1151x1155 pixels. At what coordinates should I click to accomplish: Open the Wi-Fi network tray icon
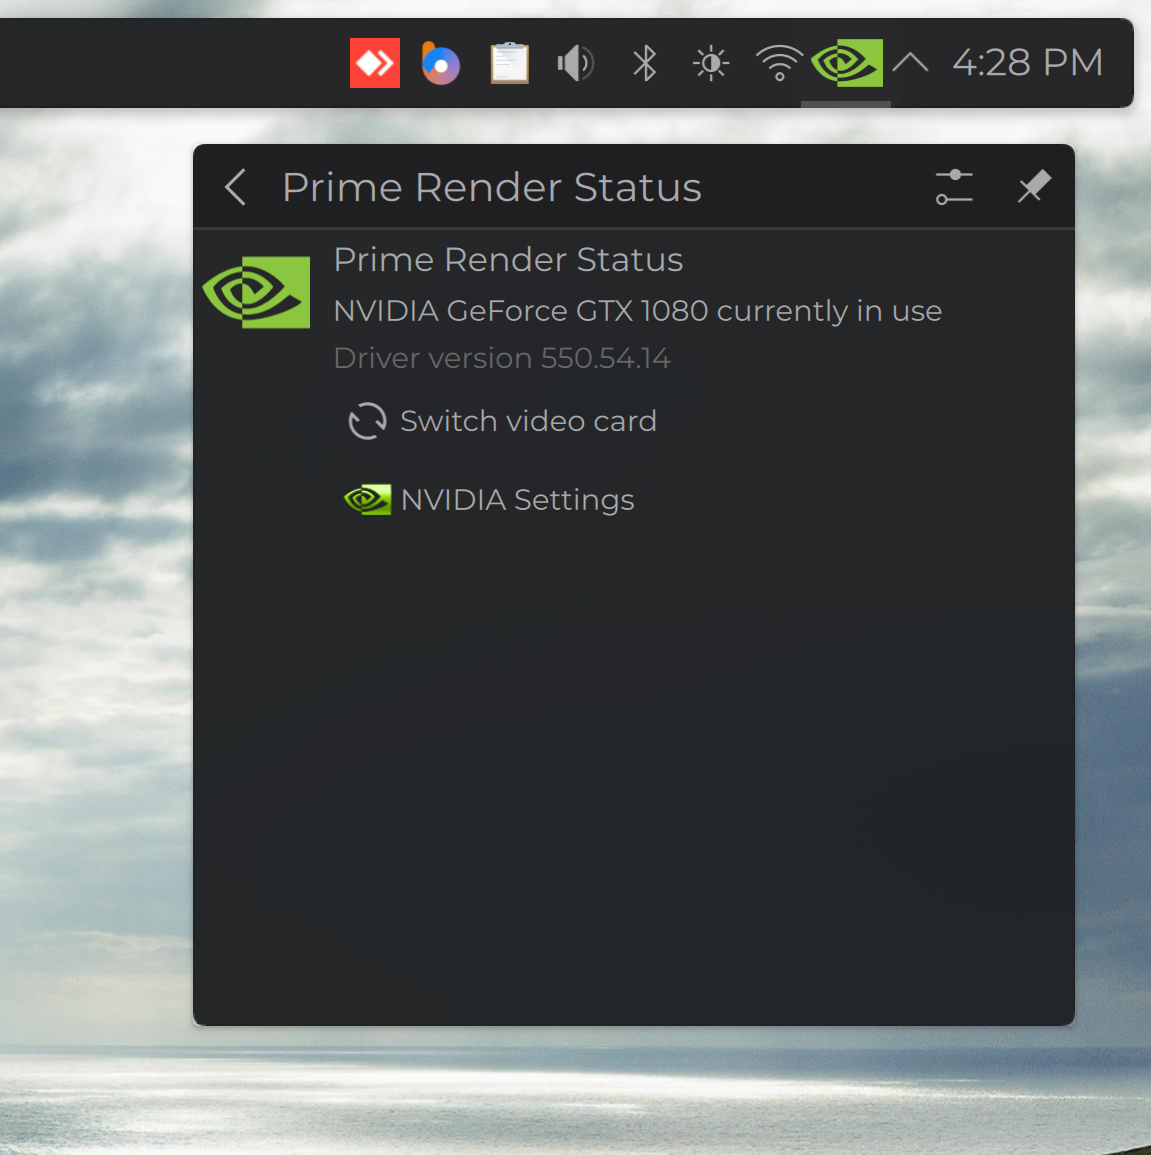click(x=779, y=63)
